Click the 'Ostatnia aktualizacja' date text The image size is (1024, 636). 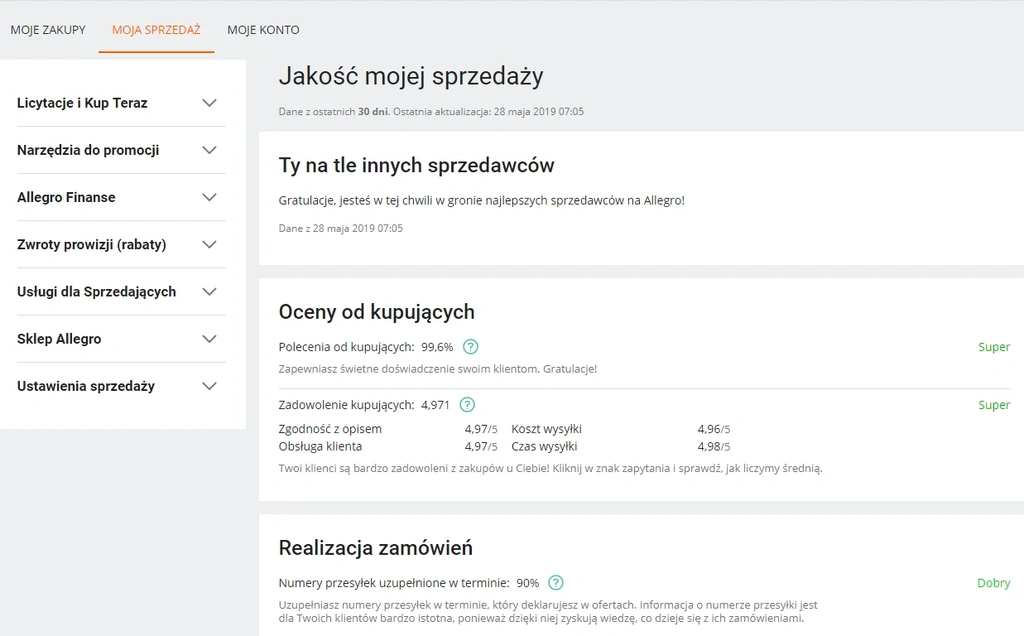coord(488,112)
